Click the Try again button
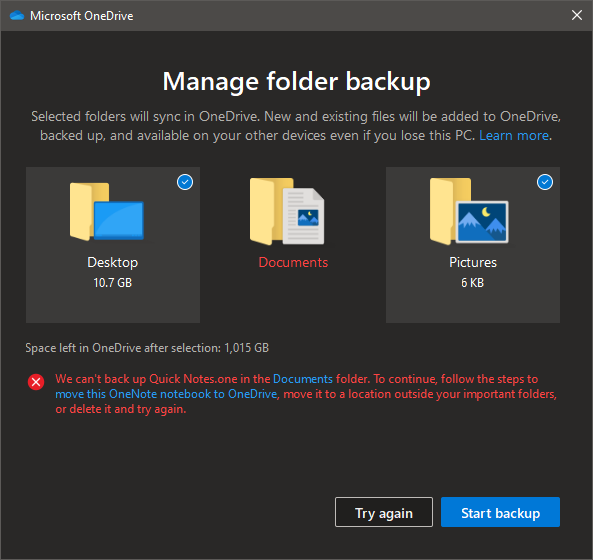 coord(384,512)
